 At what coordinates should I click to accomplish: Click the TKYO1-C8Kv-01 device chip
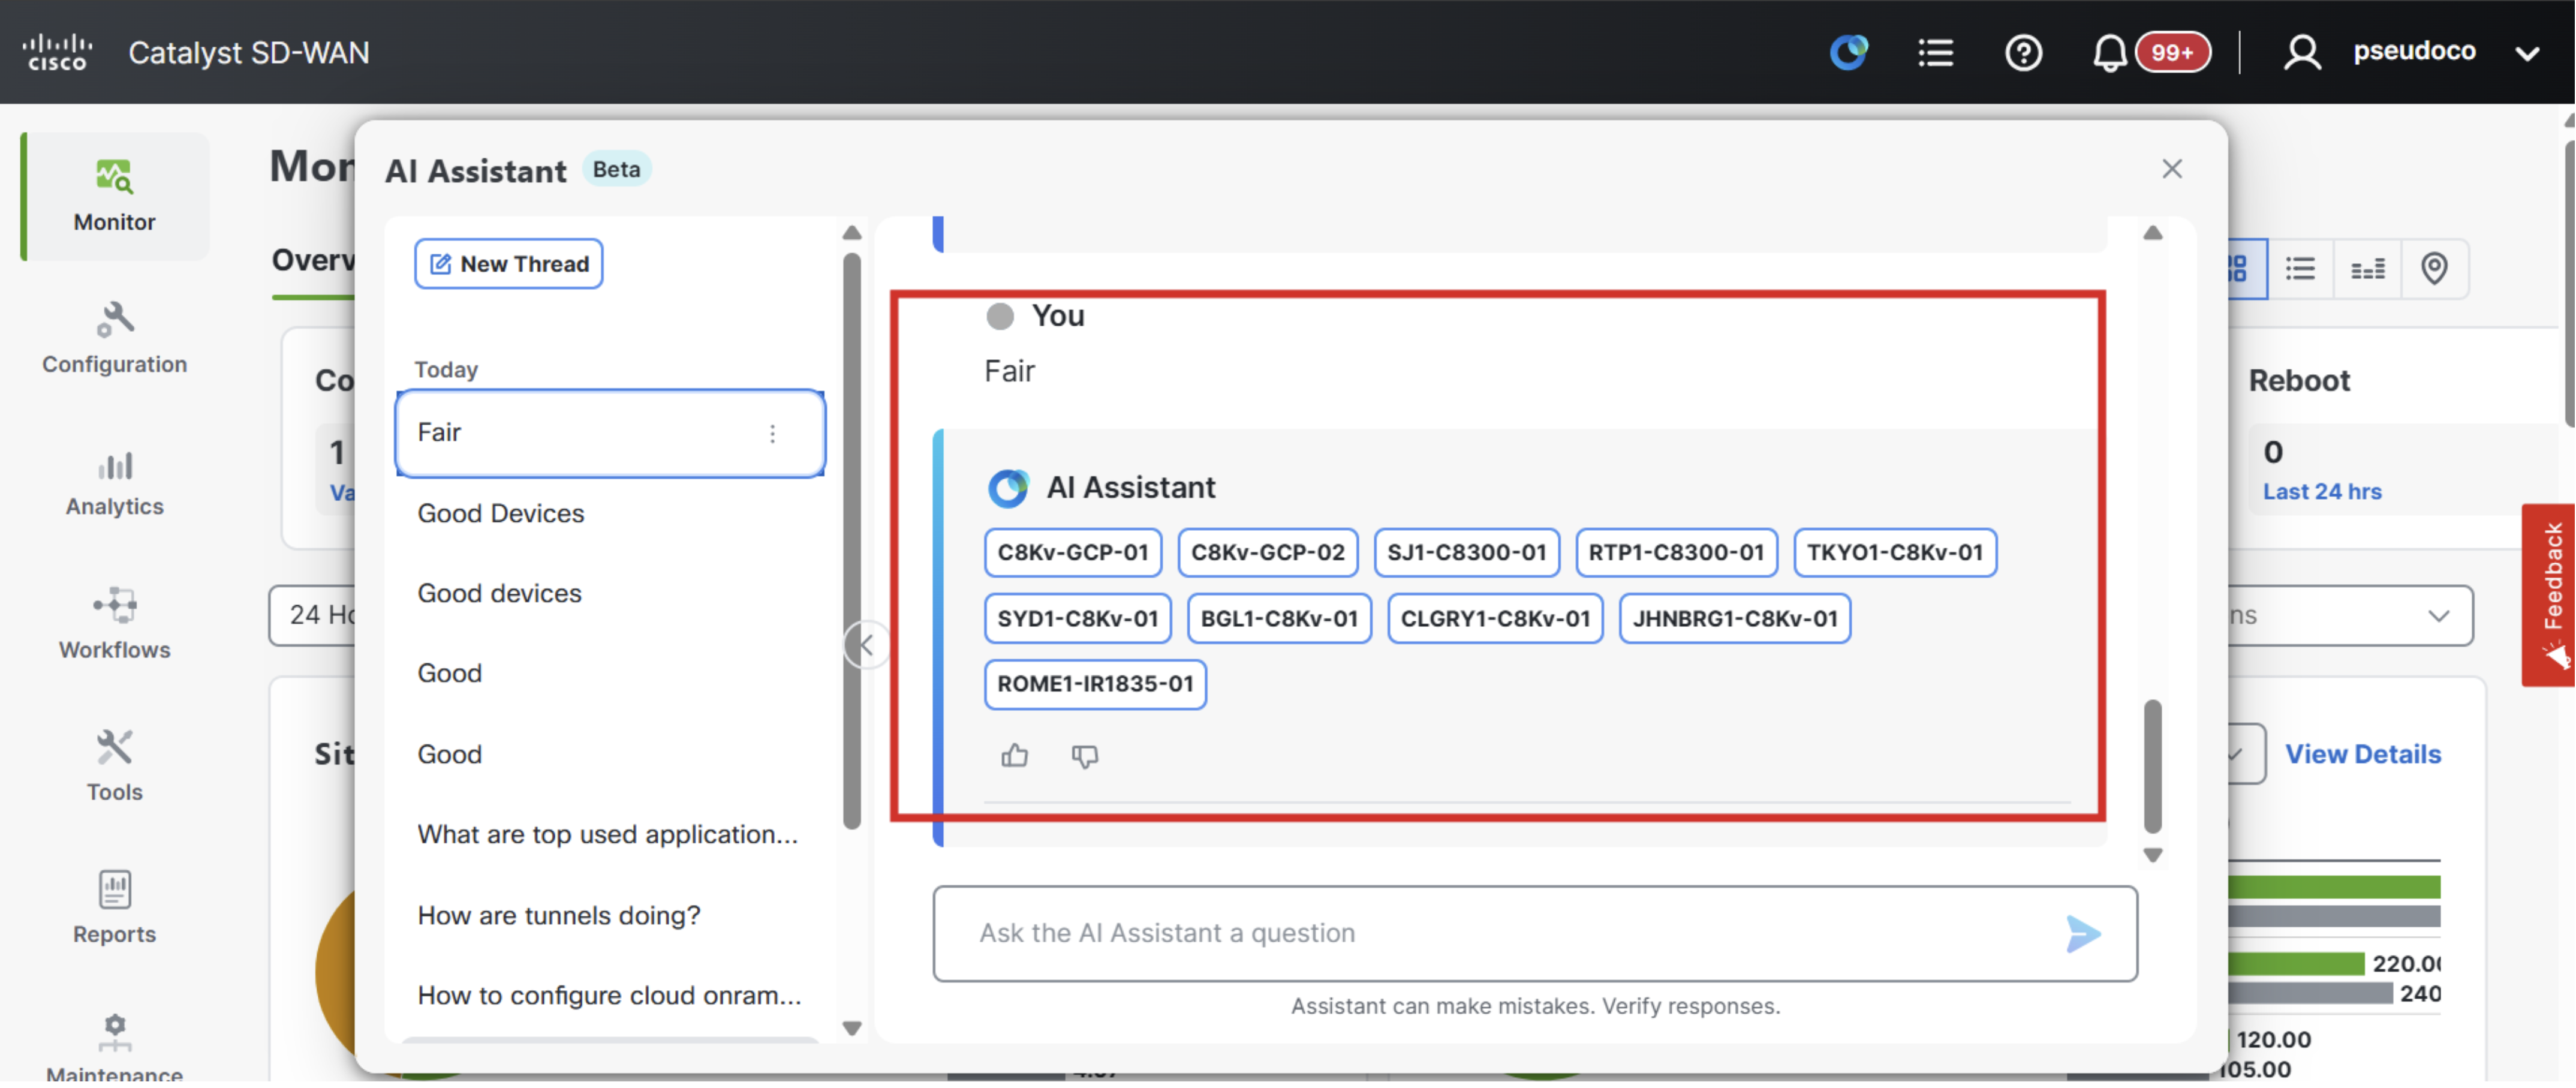(1894, 552)
